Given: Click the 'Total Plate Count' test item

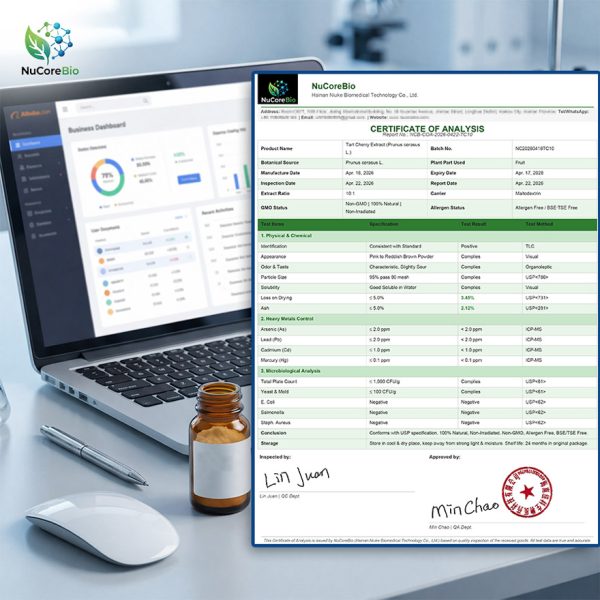Looking at the screenshot, I should point(279,382).
